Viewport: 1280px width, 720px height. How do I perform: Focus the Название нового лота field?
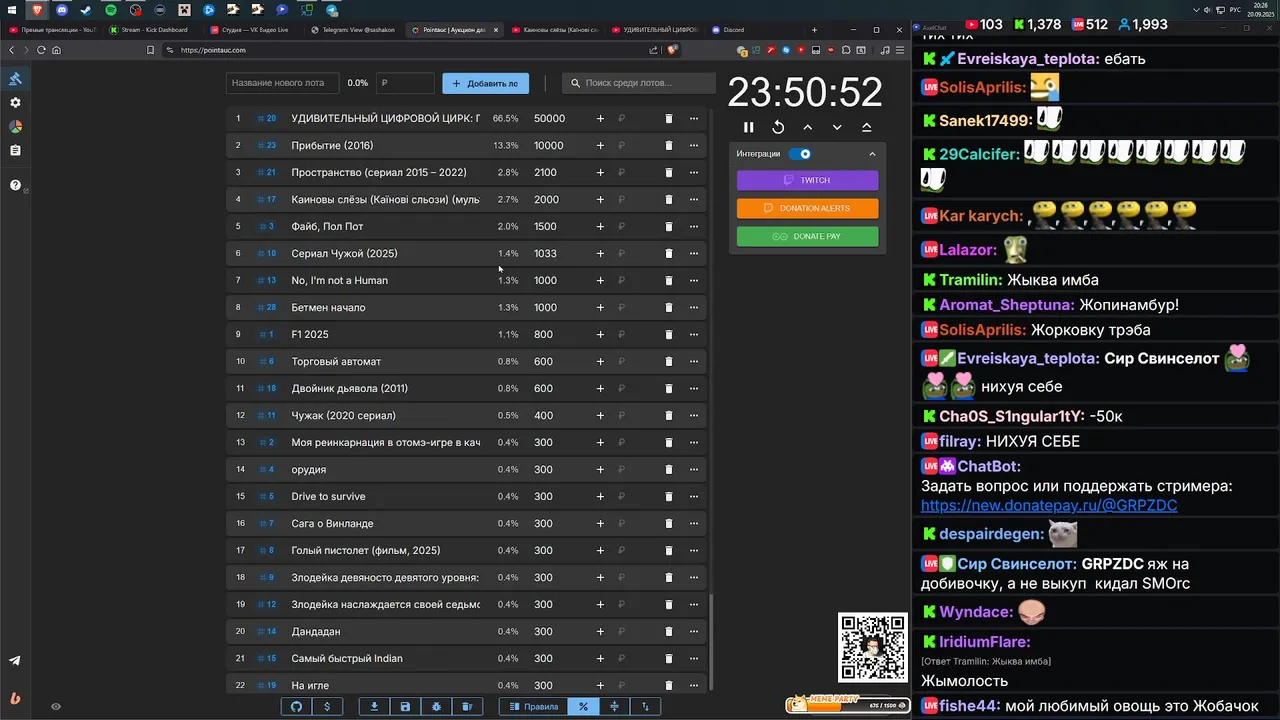pyautogui.click(x=284, y=83)
